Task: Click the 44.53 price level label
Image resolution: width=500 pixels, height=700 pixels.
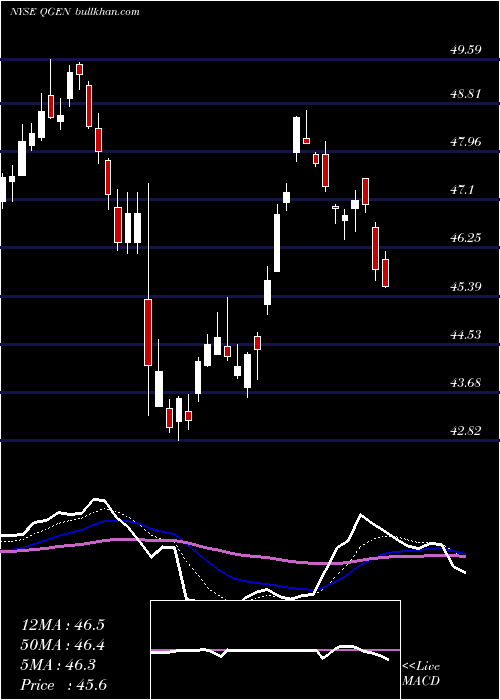Action: coord(465,334)
